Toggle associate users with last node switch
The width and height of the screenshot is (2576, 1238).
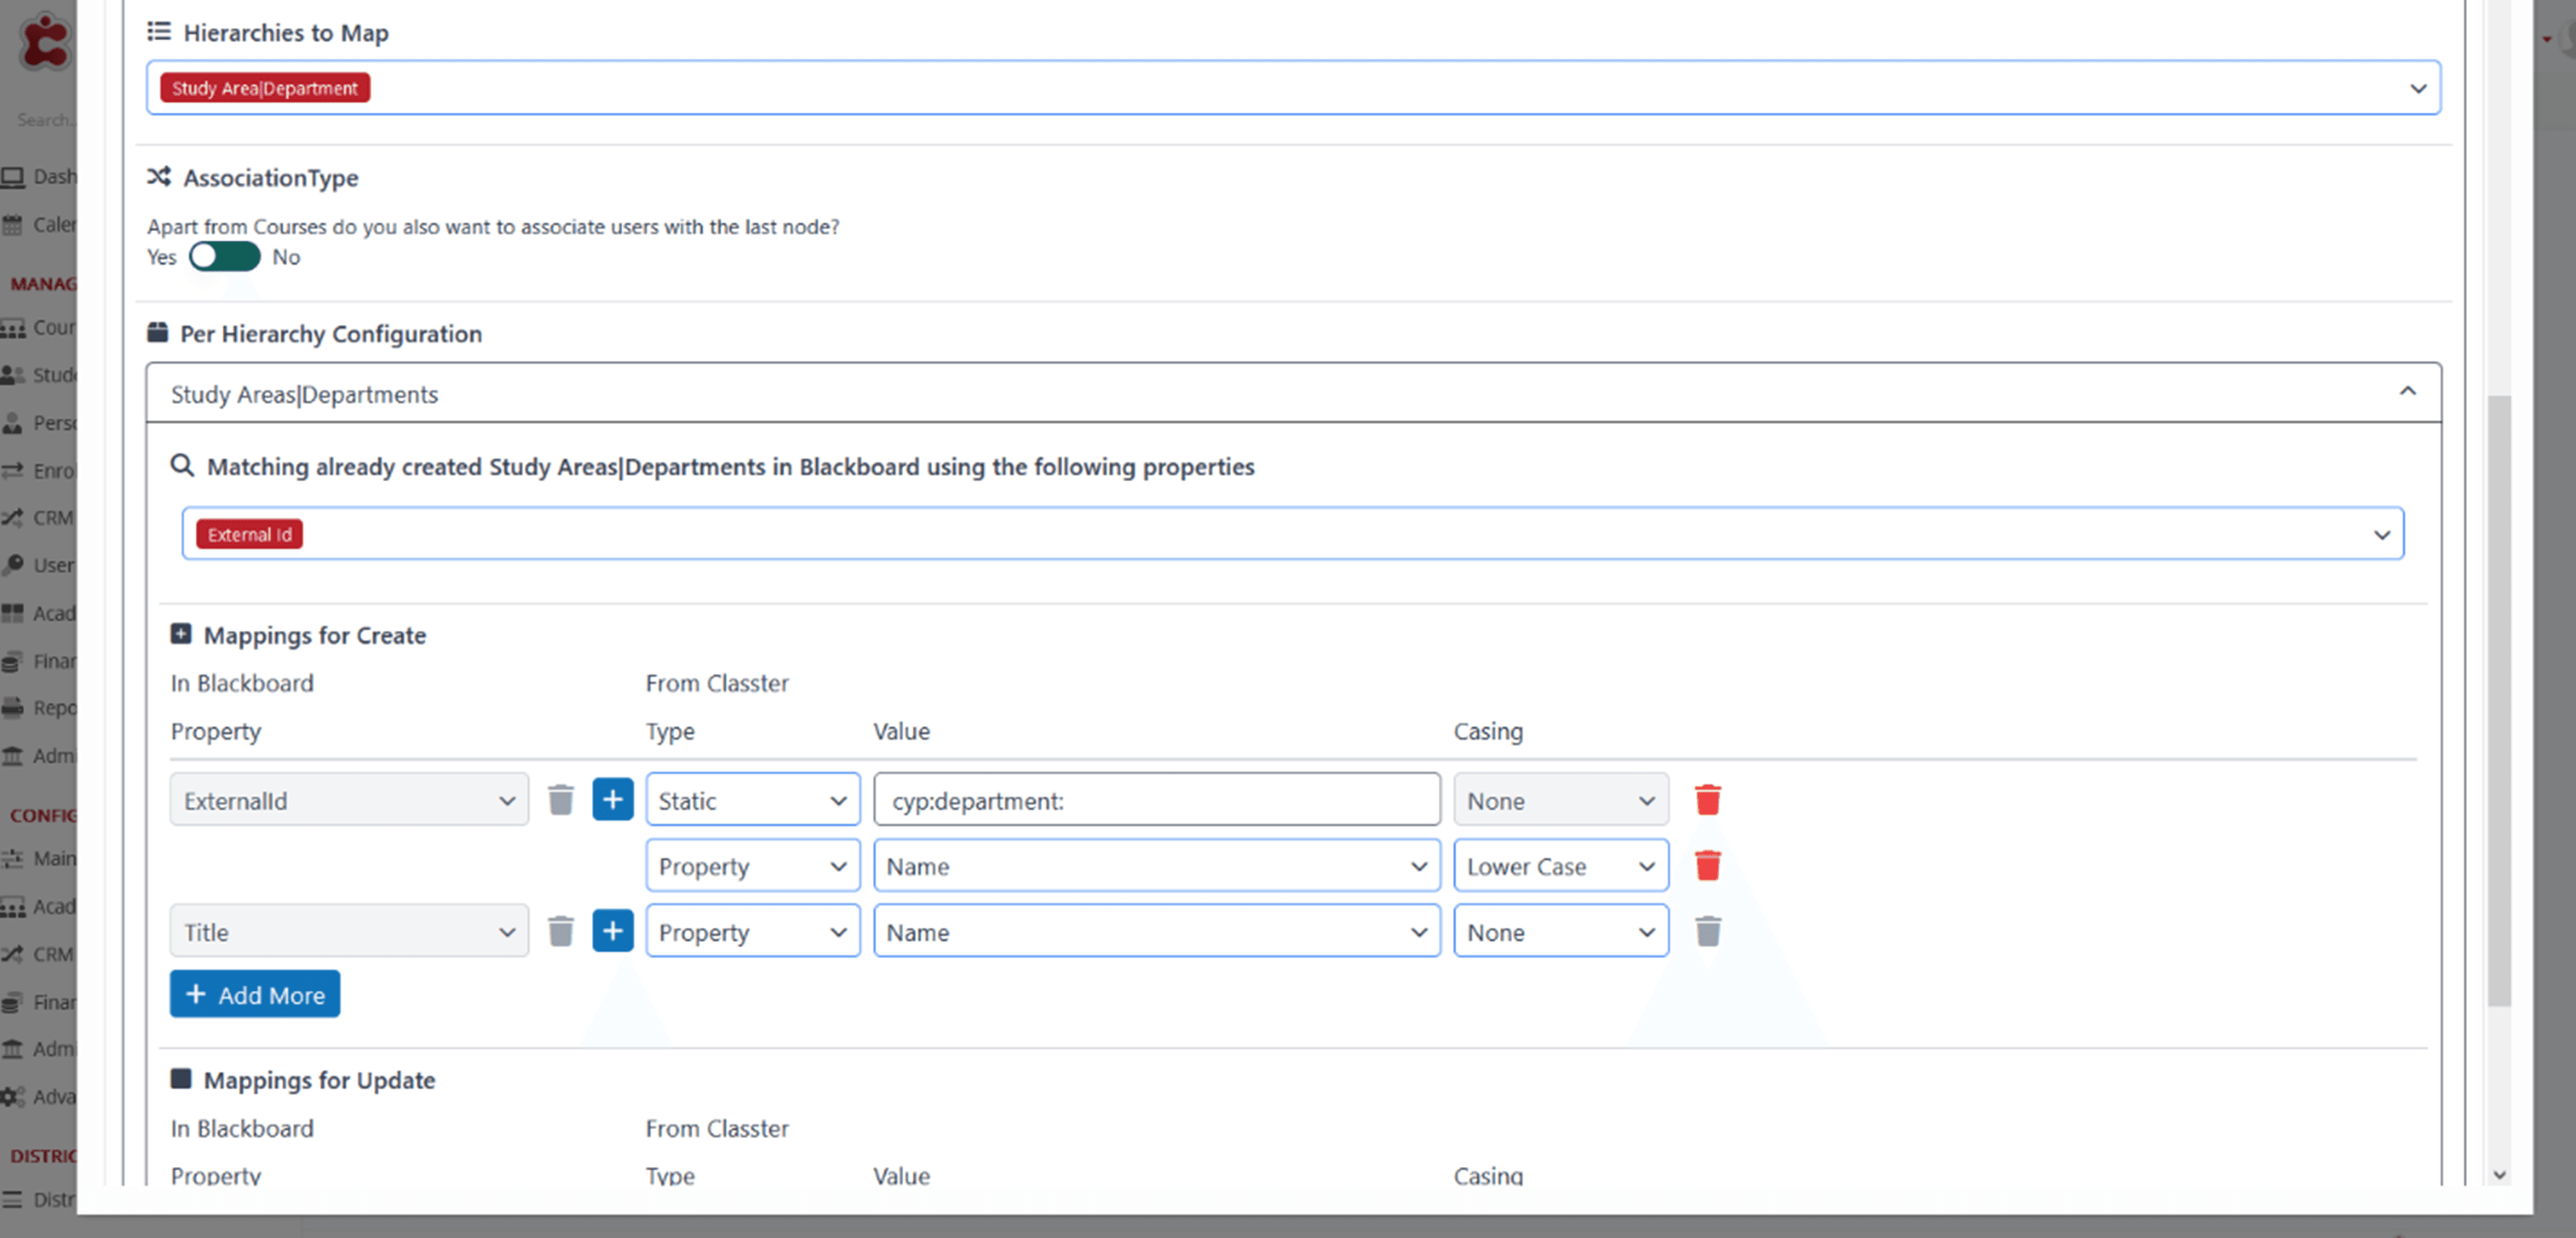click(x=224, y=257)
